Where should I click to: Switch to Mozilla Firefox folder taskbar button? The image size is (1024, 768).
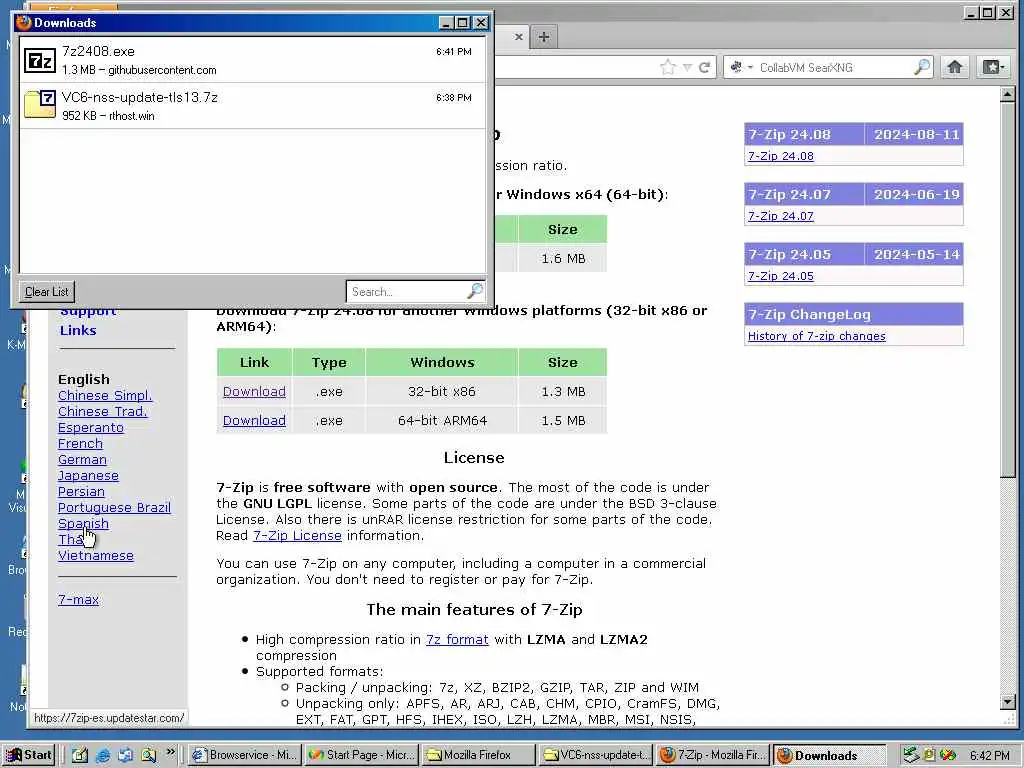pos(478,756)
